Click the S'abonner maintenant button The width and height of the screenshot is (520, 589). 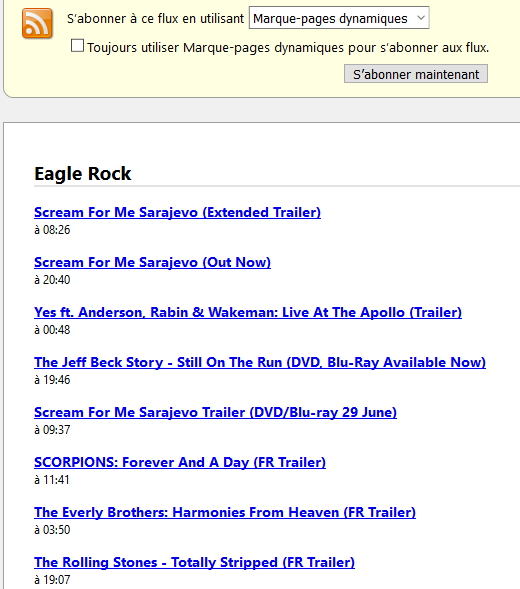416,74
